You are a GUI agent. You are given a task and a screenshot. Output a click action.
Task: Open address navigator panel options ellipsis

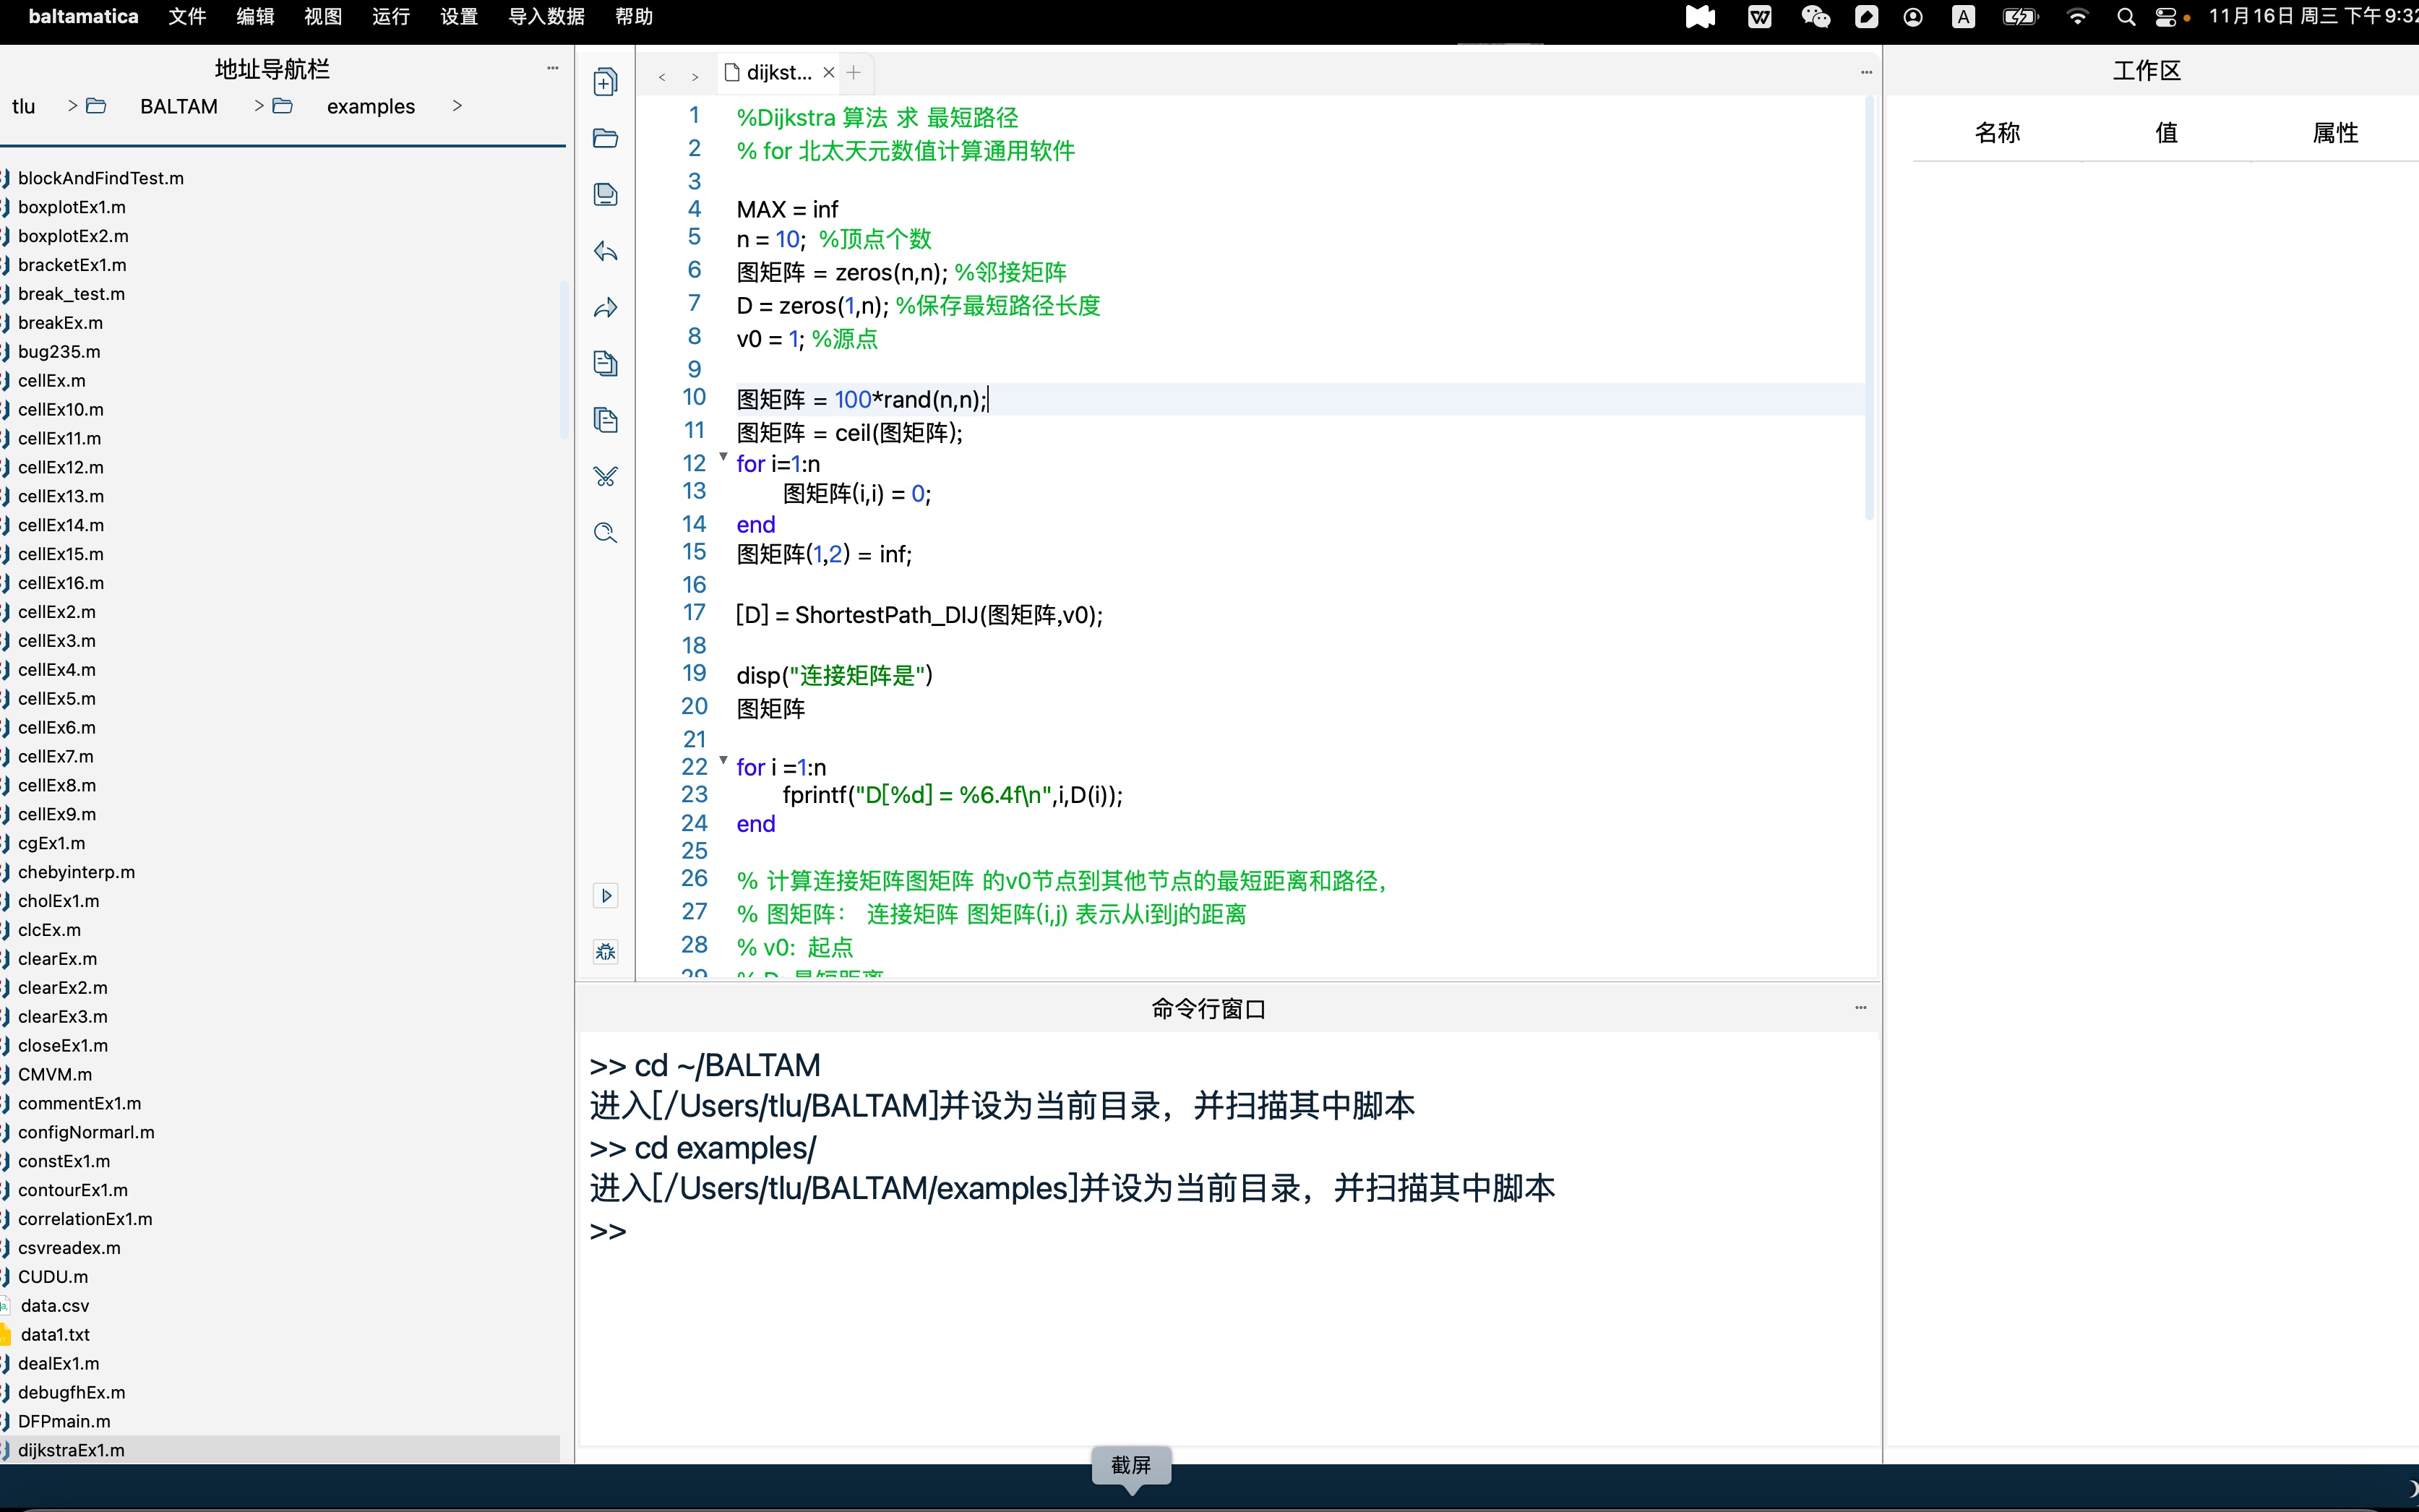click(x=553, y=68)
